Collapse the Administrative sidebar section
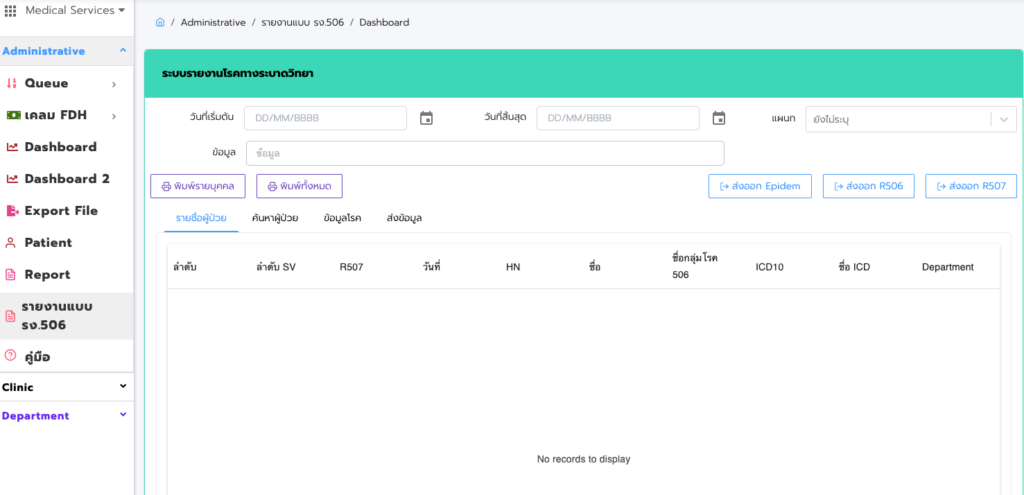This screenshot has width=1024, height=495. pos(123,51)
